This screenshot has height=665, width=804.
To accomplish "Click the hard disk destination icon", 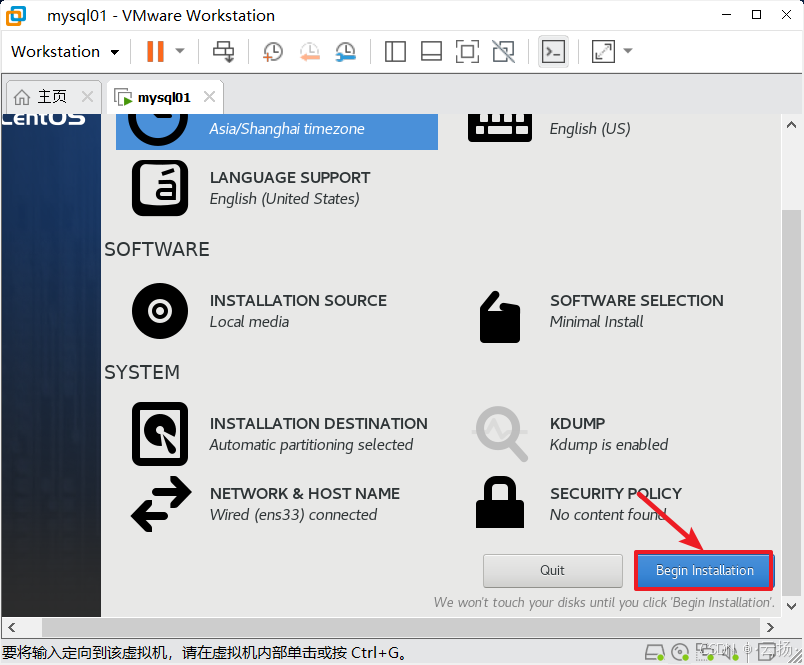I will (160, 434).
